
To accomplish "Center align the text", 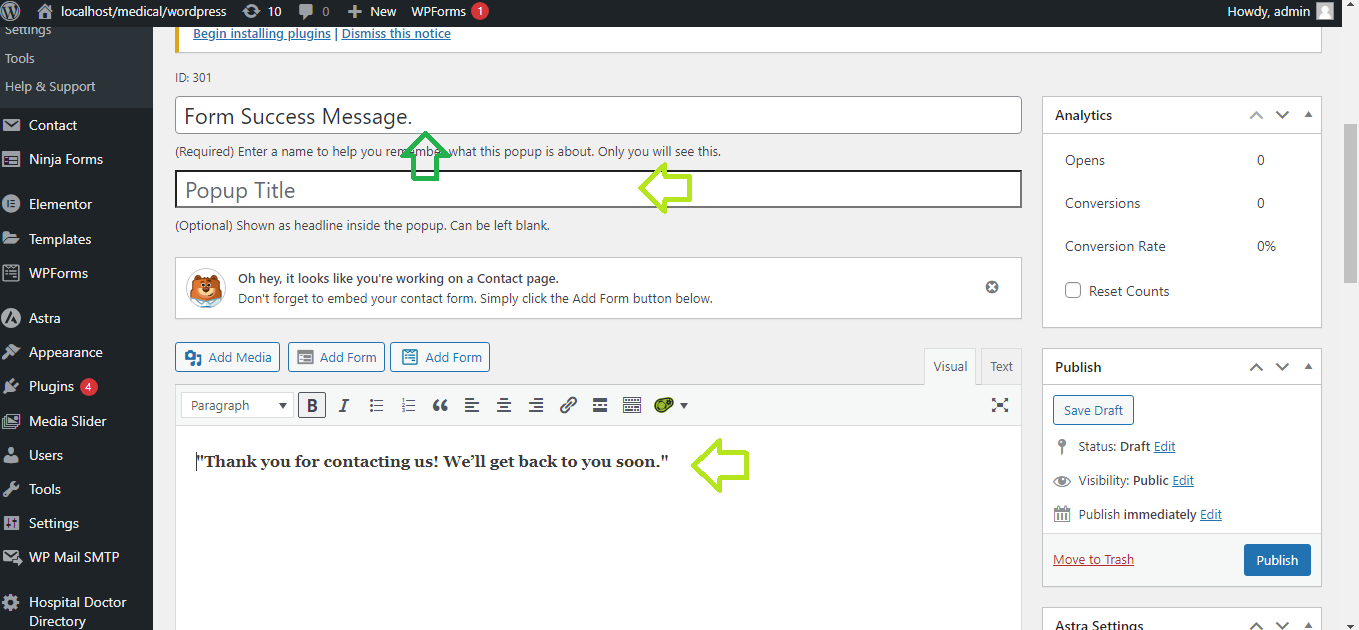I will [x=504, y=405].
